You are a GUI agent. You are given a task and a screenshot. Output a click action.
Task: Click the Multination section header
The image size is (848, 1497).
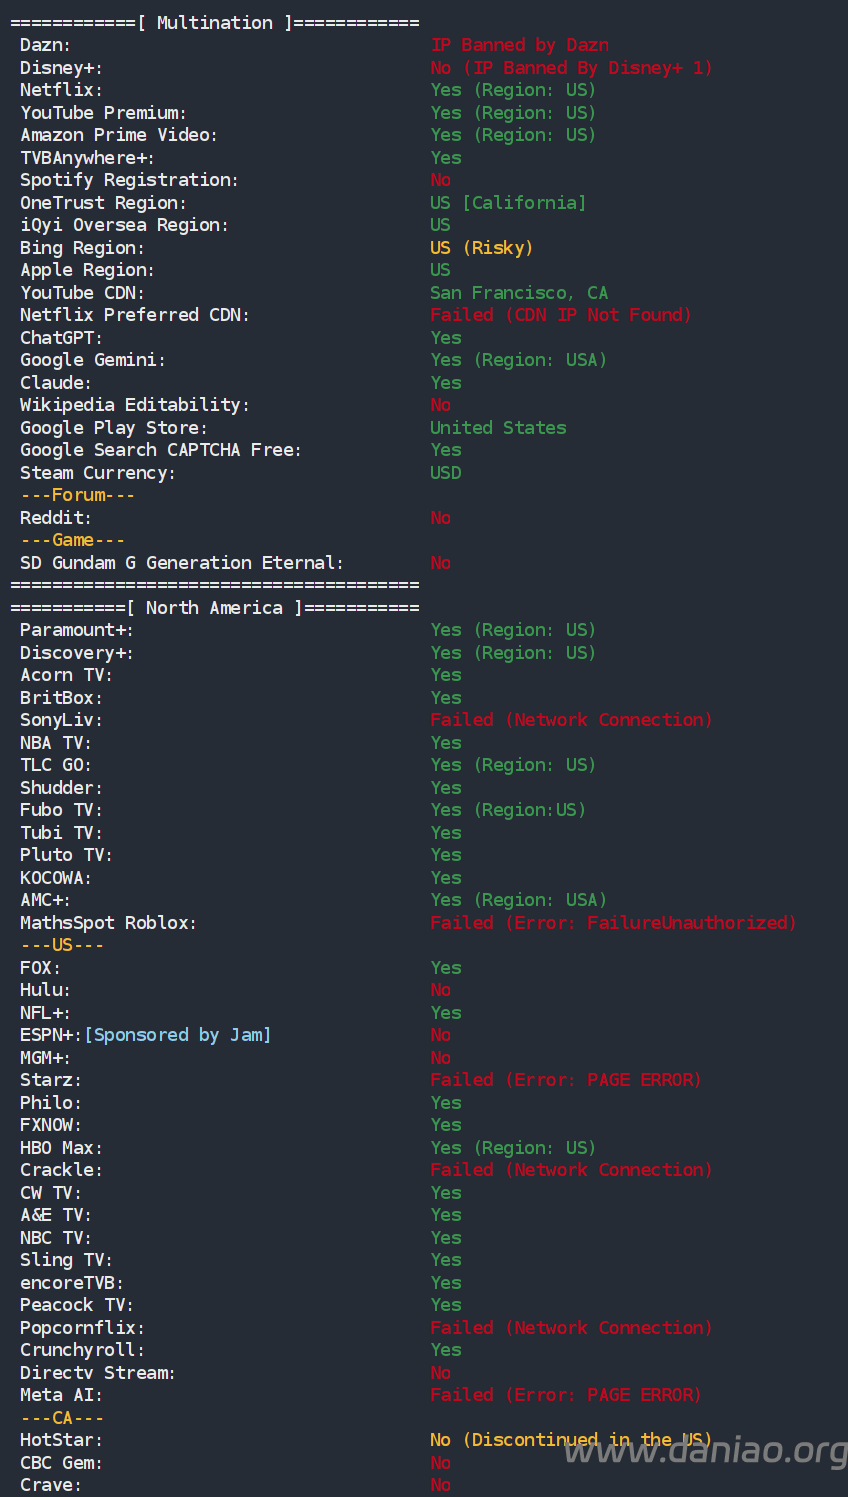click(x=214, y=23)
